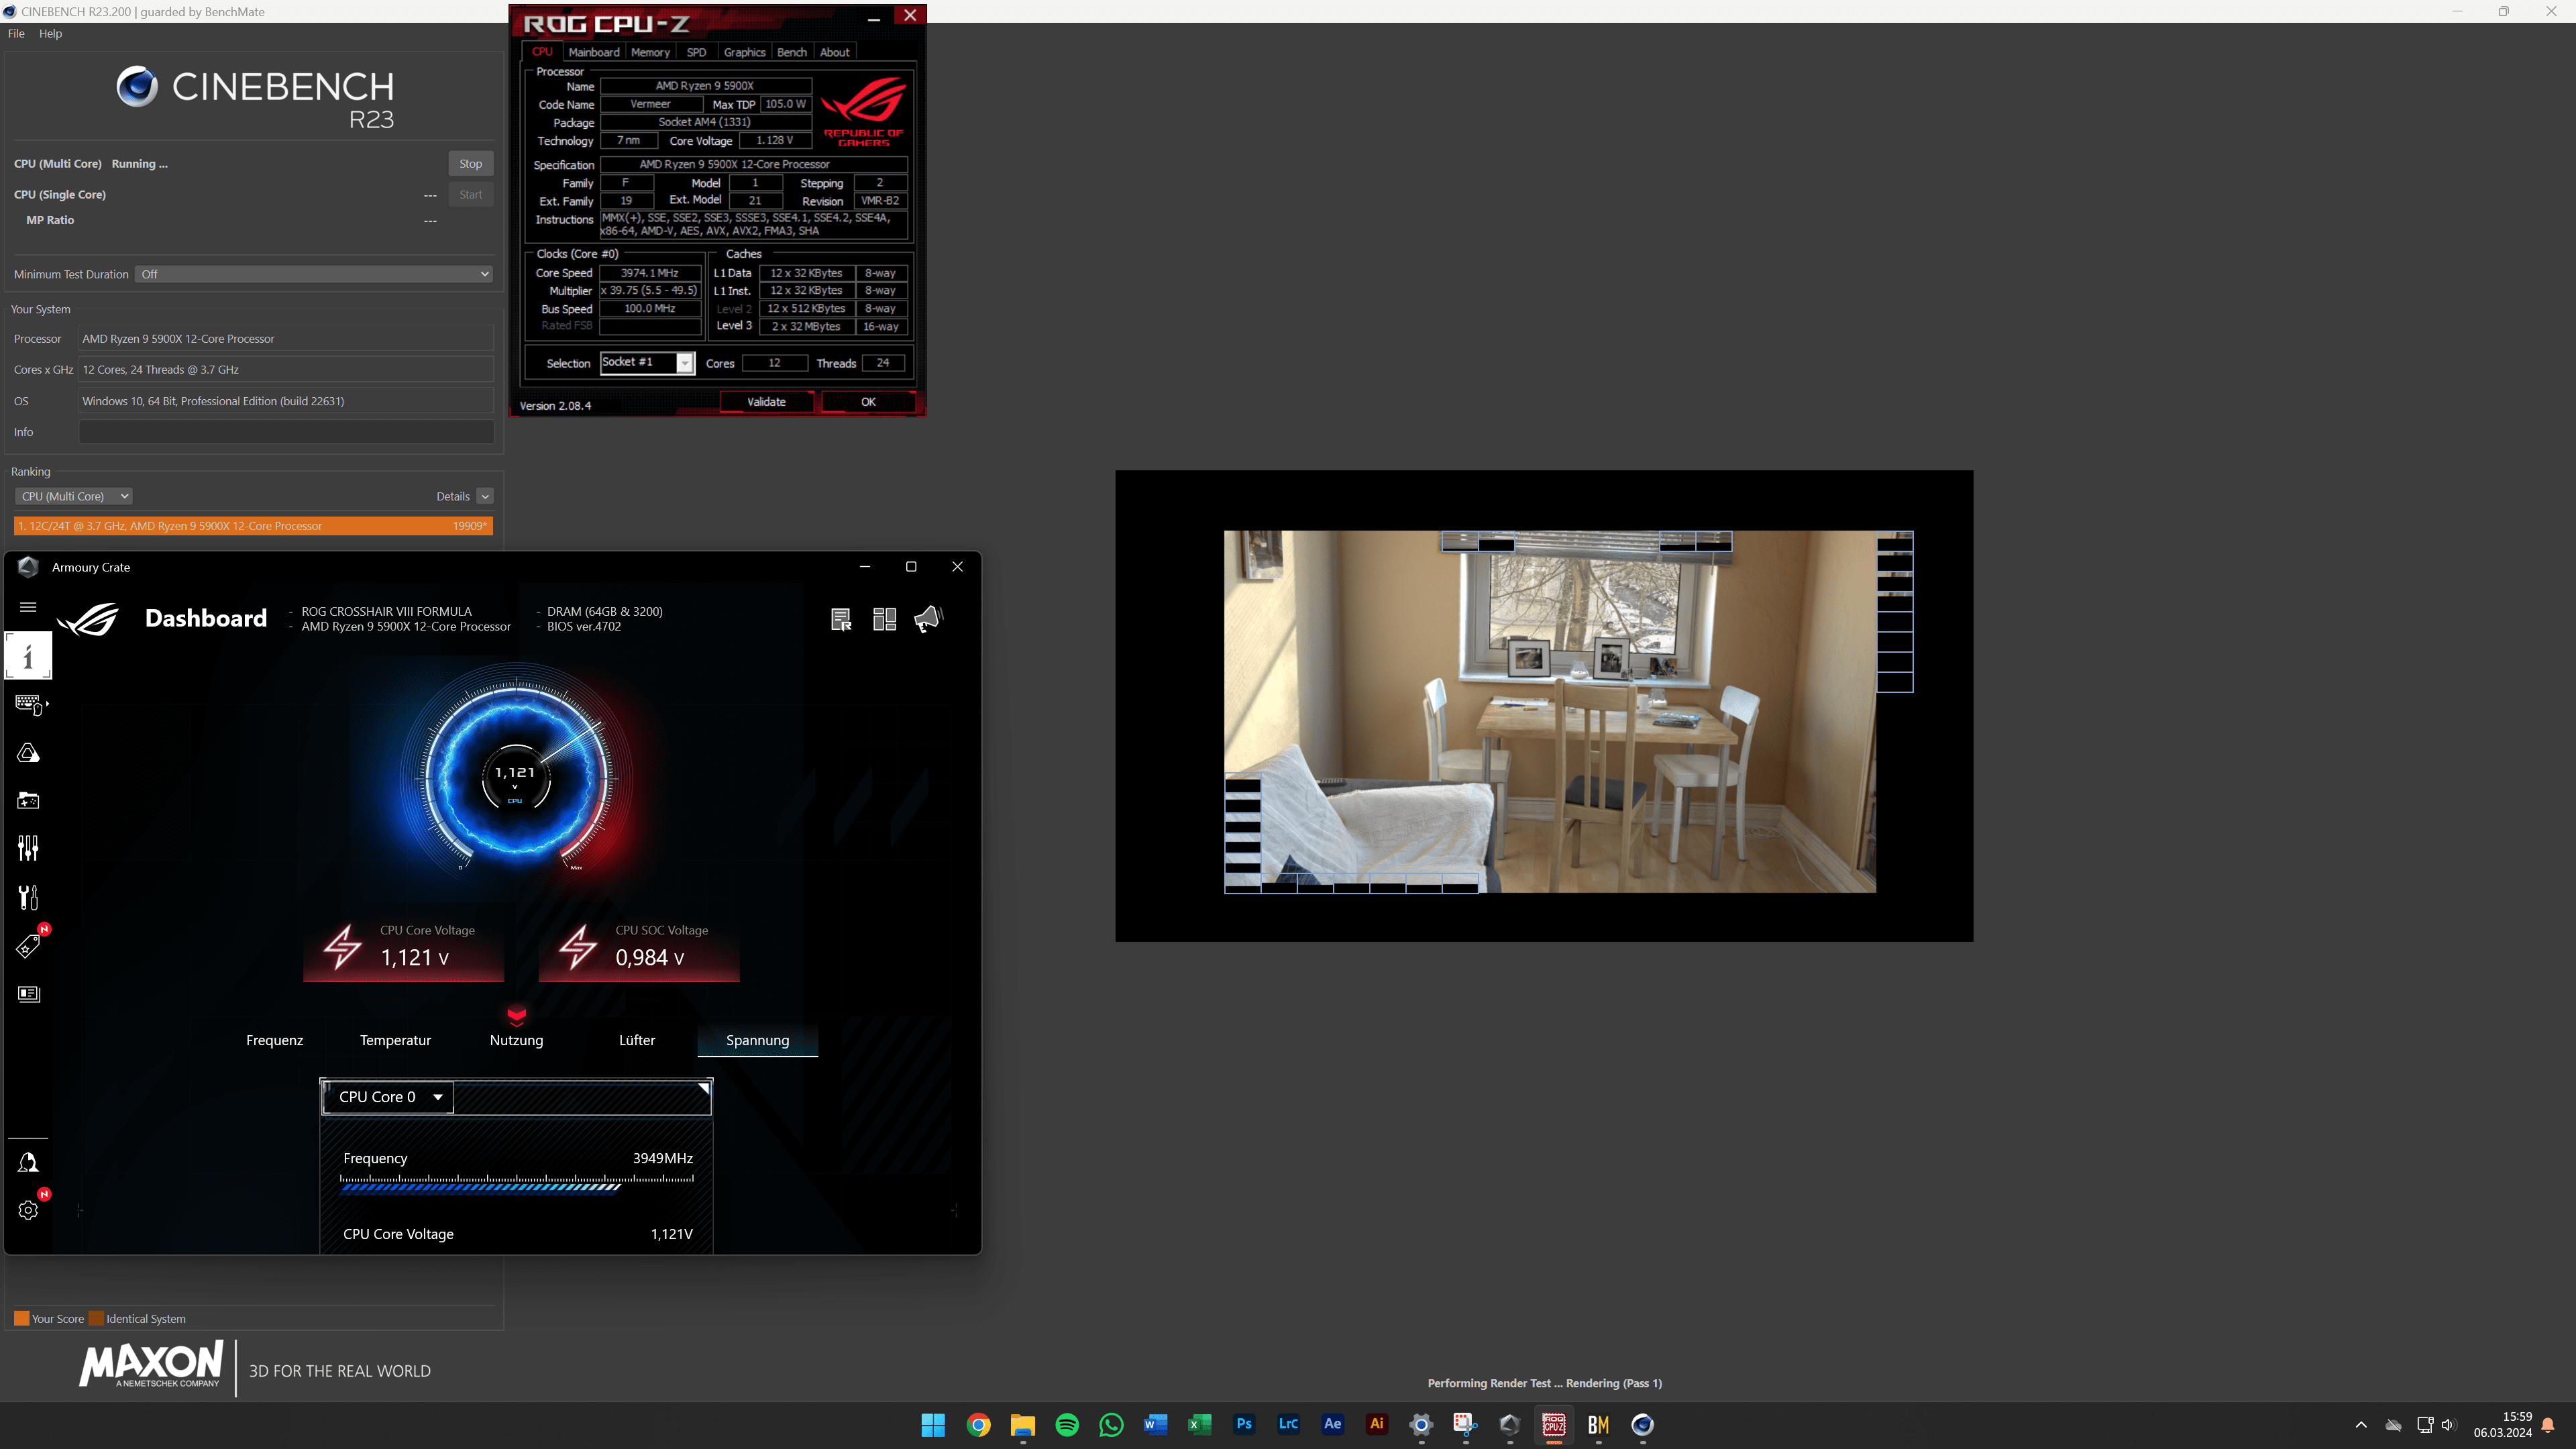Open the Devices keyboard icon in Armoury Crate
The width and height of the screenshot is (2576, 1449).
click(x=28, y=704)
